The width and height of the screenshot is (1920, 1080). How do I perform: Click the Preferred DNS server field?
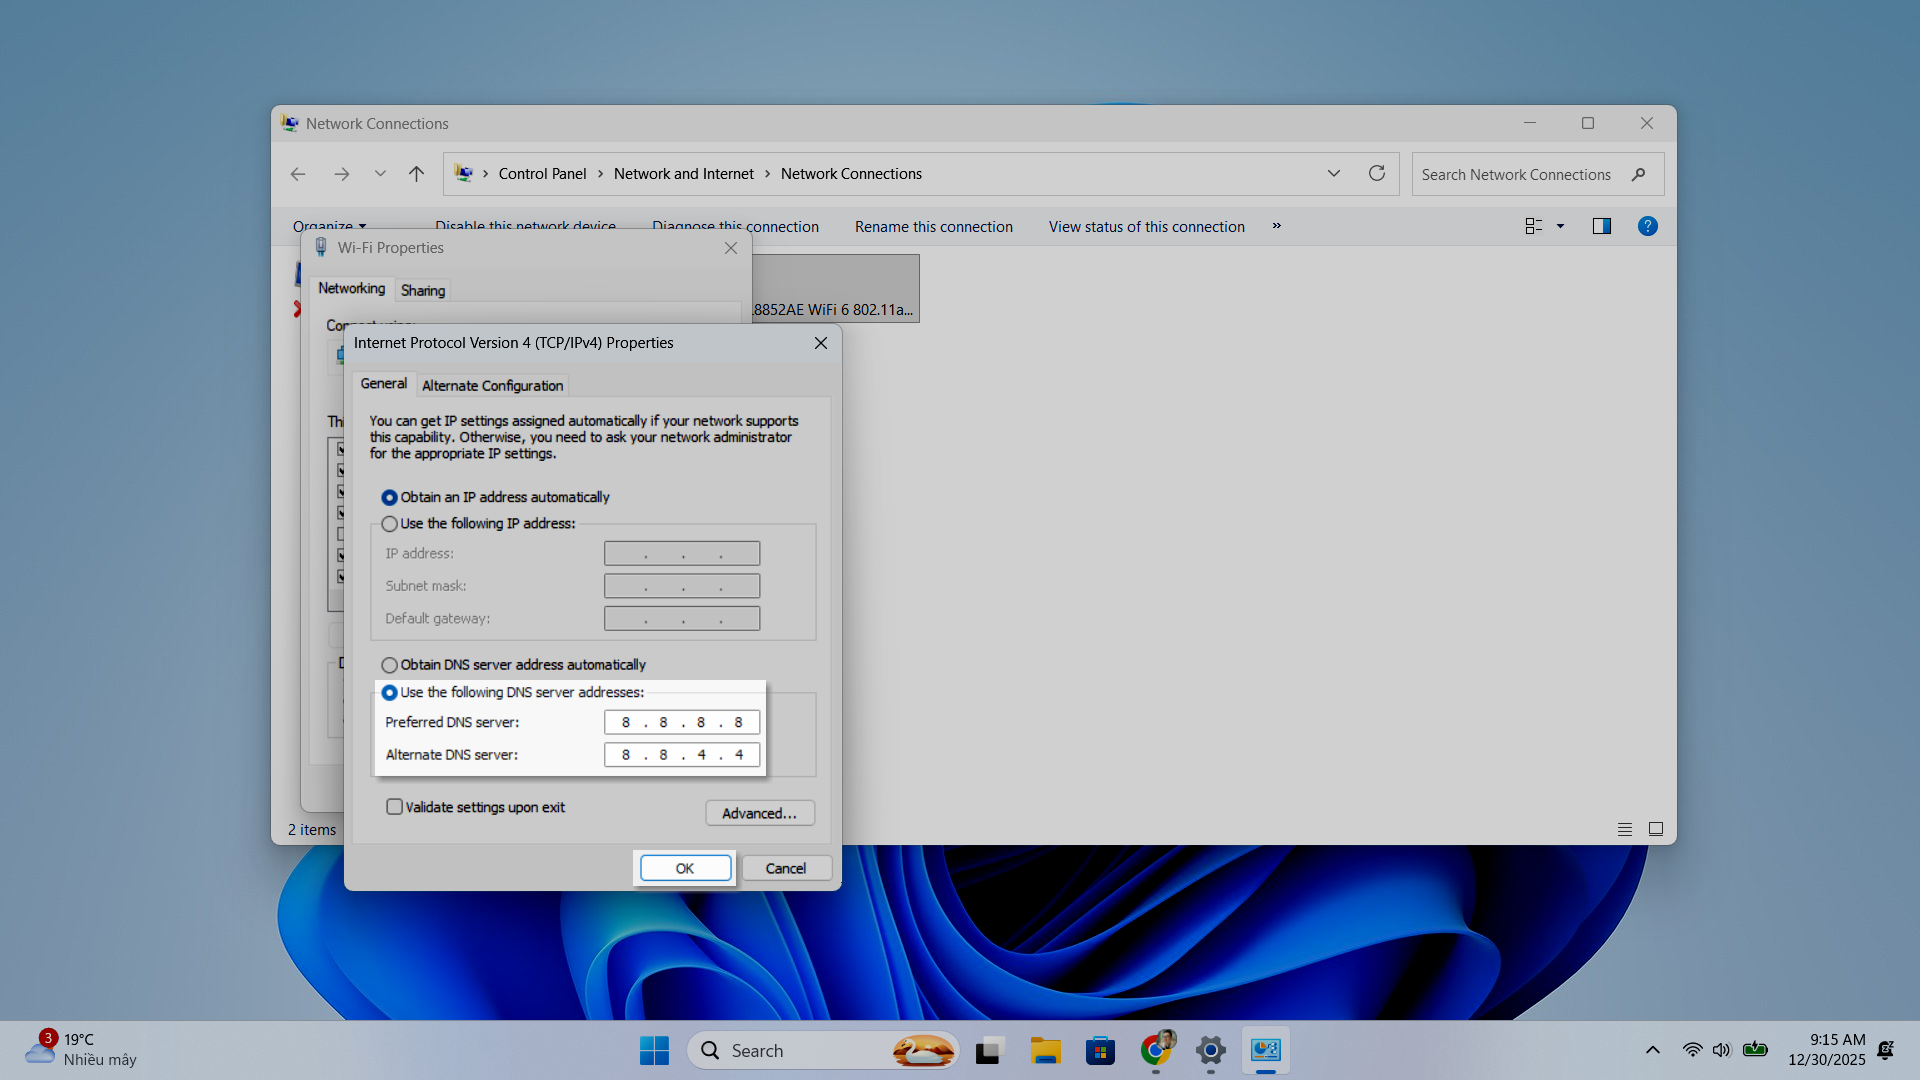682,722
